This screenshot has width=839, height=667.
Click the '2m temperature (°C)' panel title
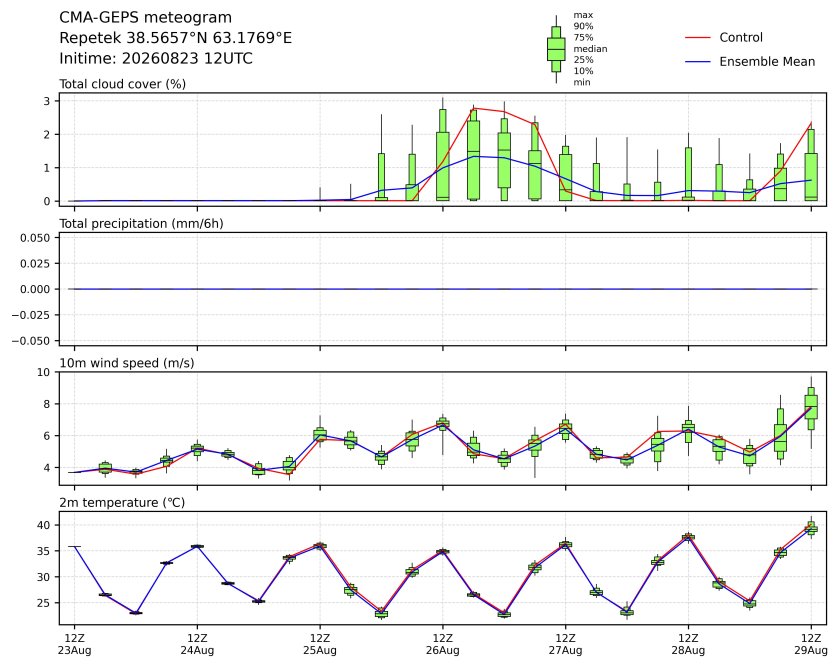pos(122,503)
